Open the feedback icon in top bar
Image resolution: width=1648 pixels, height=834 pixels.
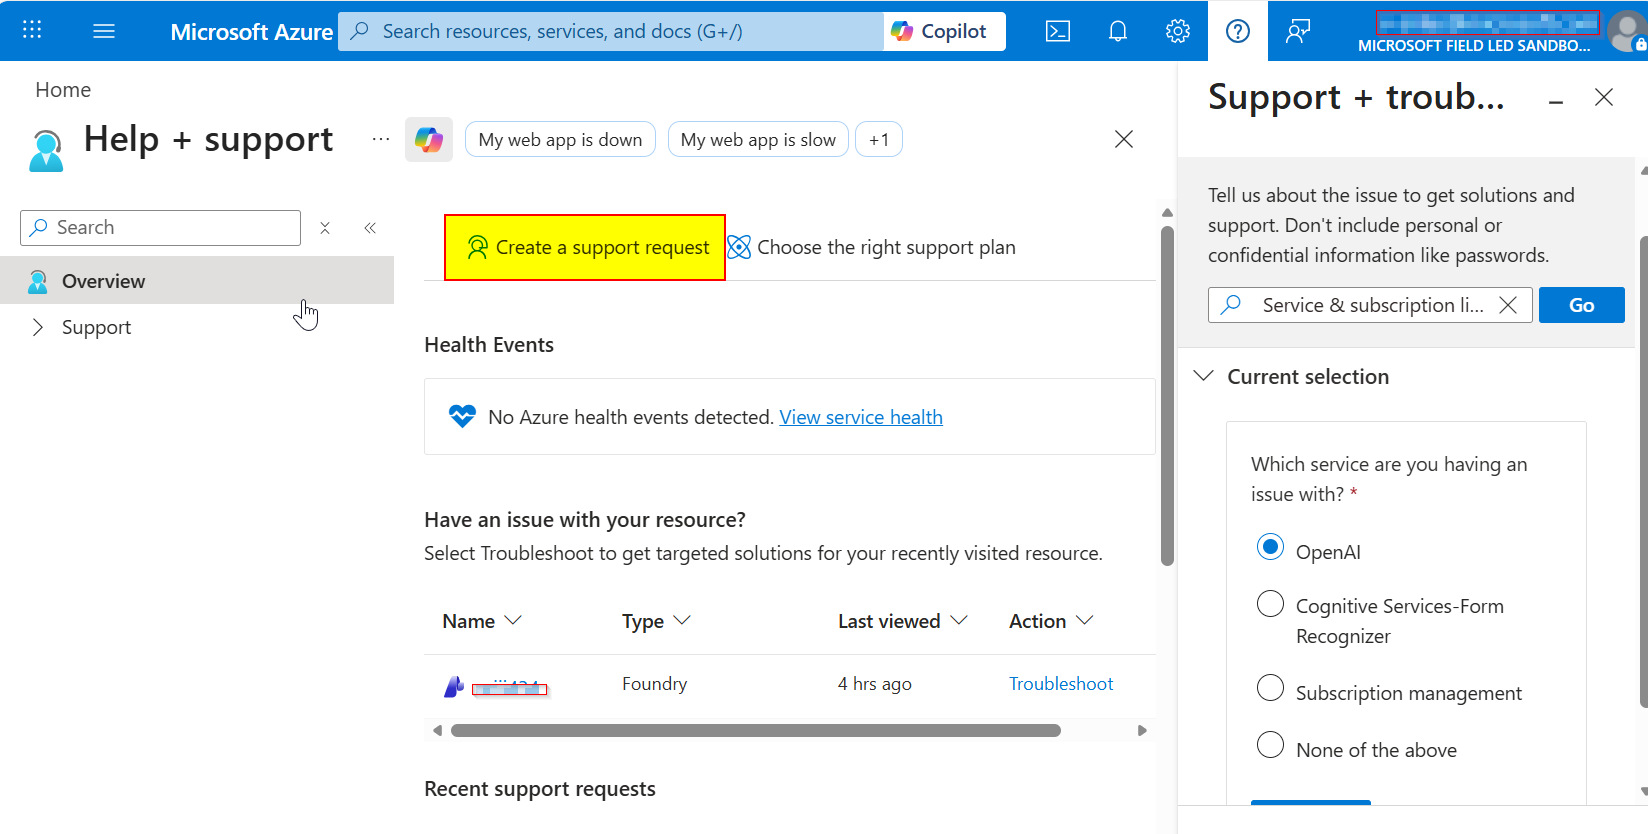[1298, 31]
